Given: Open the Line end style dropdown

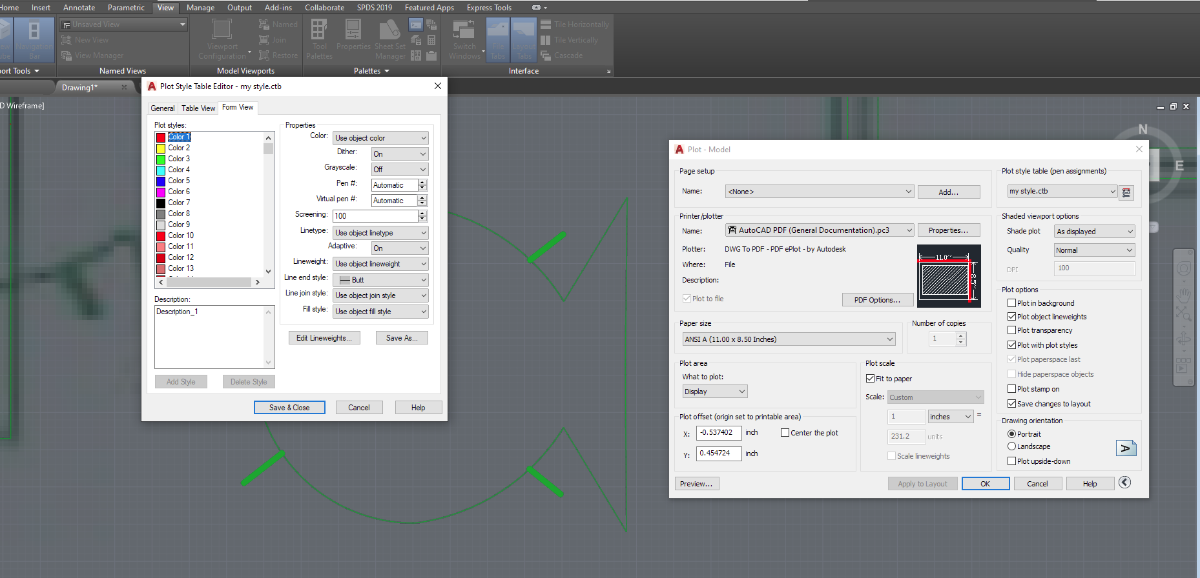Looking at the screenshot, I should point(380,280).
